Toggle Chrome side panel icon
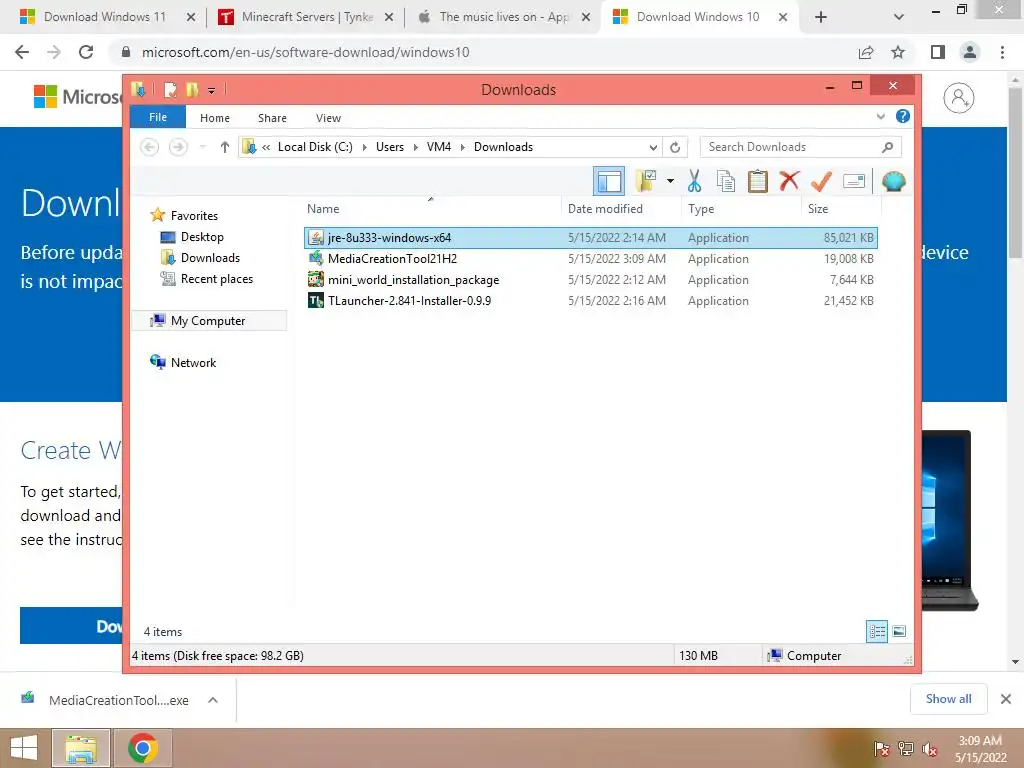Image resolution: width=1024 pixels, height=768 pixels. (x=938, y=52)
